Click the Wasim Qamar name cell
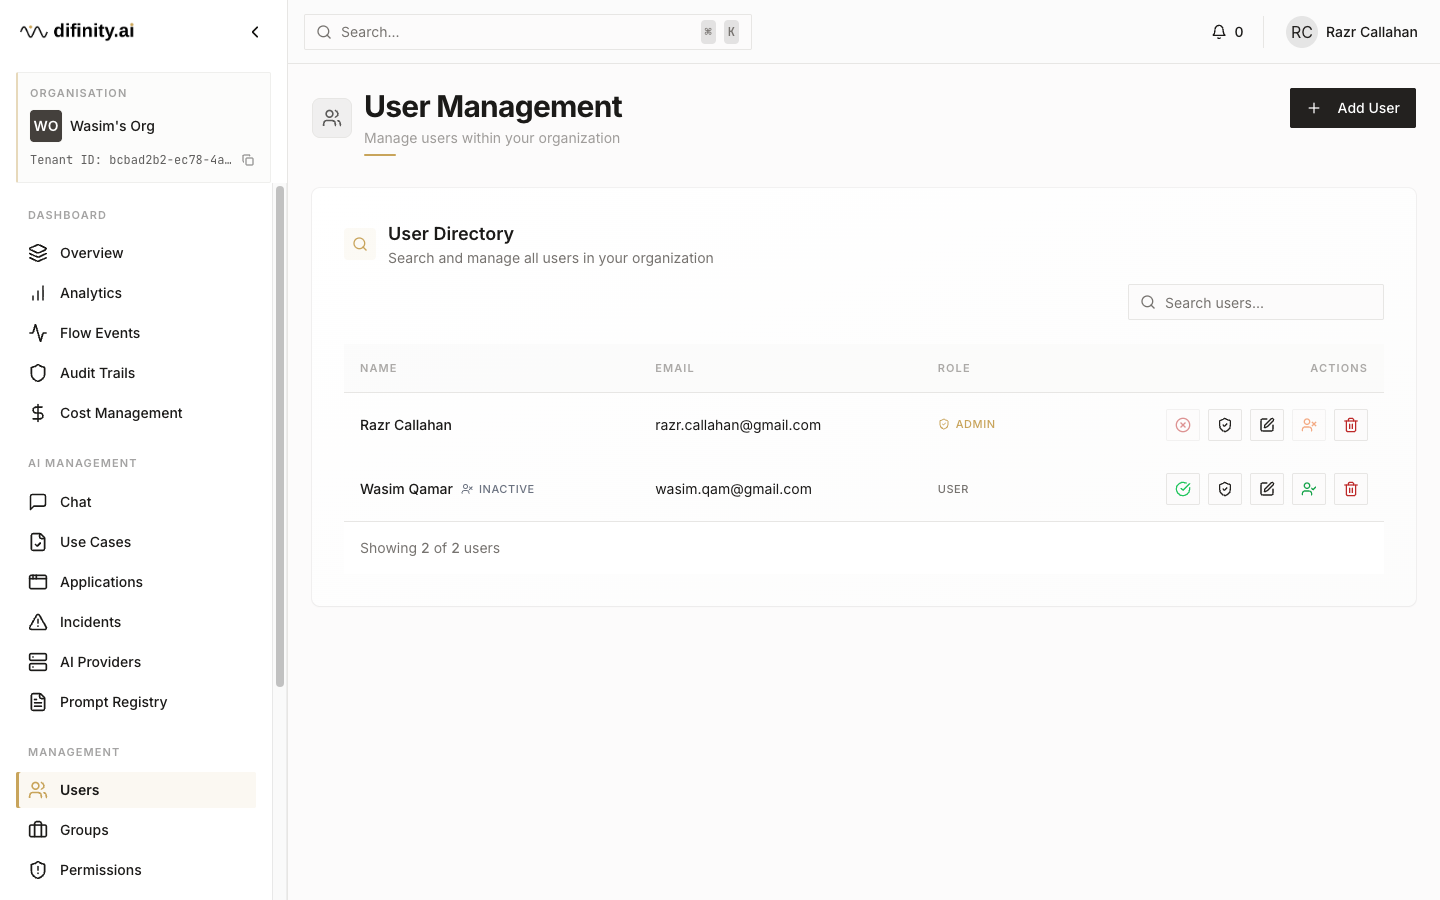The image size is (1440, 900). (x=406, y=489)
